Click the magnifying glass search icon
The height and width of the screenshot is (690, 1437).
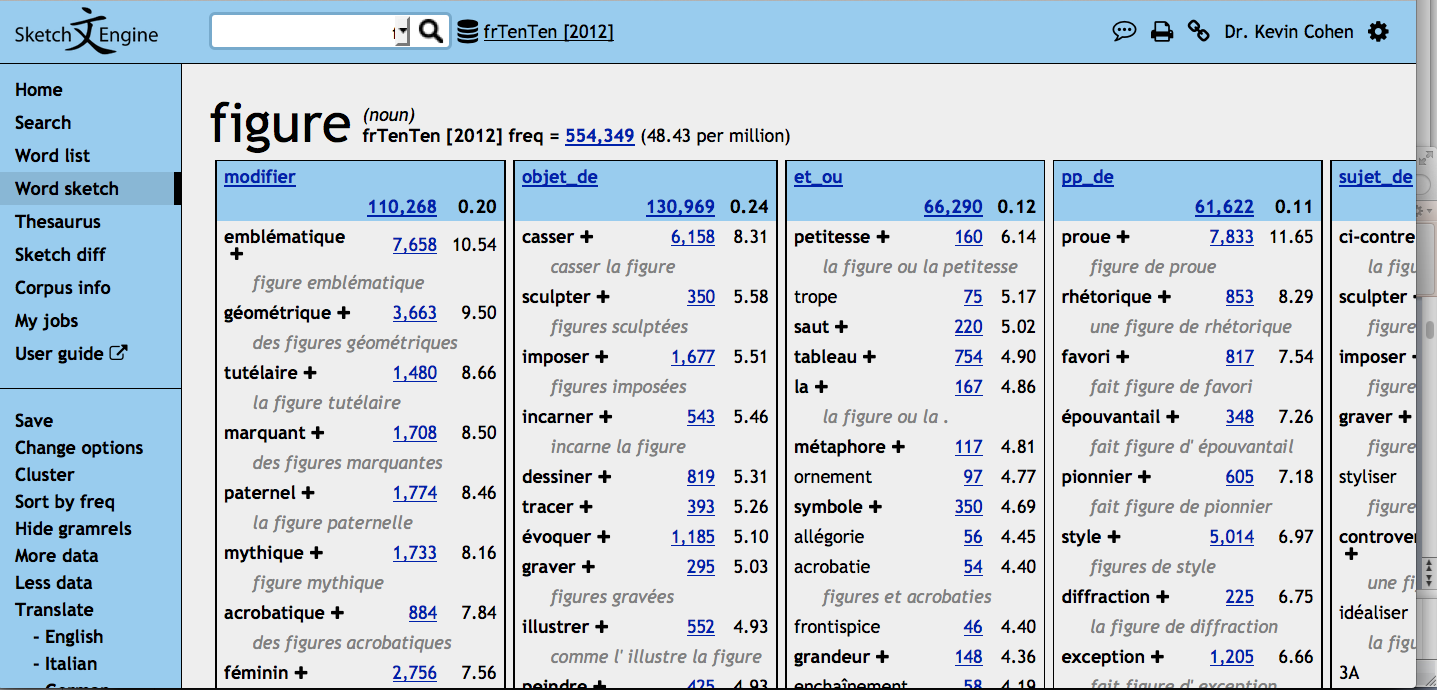click(430, 32)
